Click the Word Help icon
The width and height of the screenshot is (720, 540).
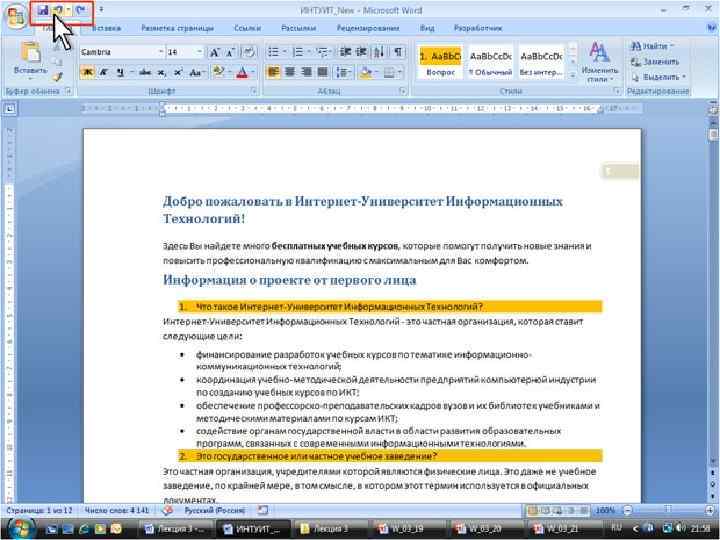tap(712, 28)
